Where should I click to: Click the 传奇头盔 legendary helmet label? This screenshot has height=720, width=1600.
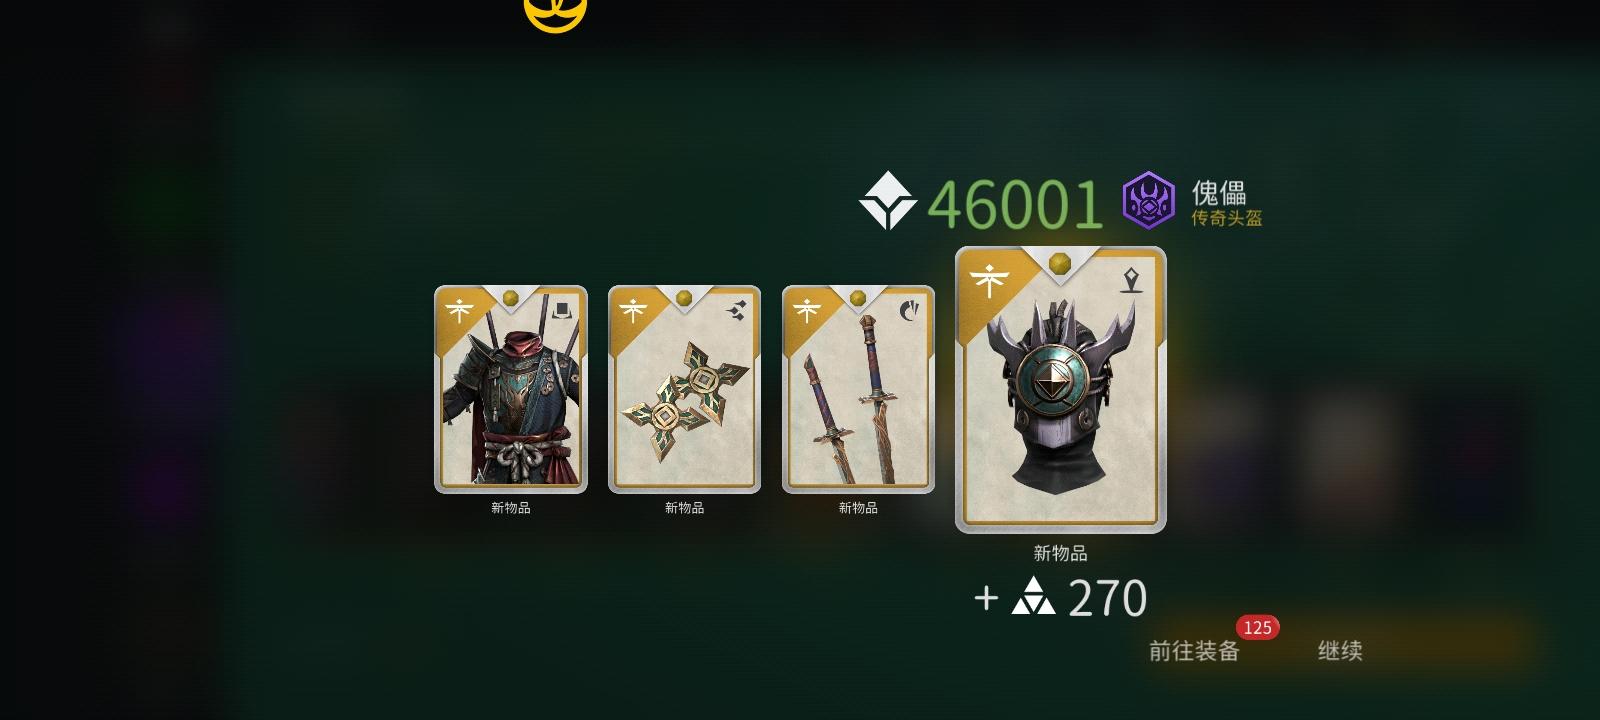1226,218
